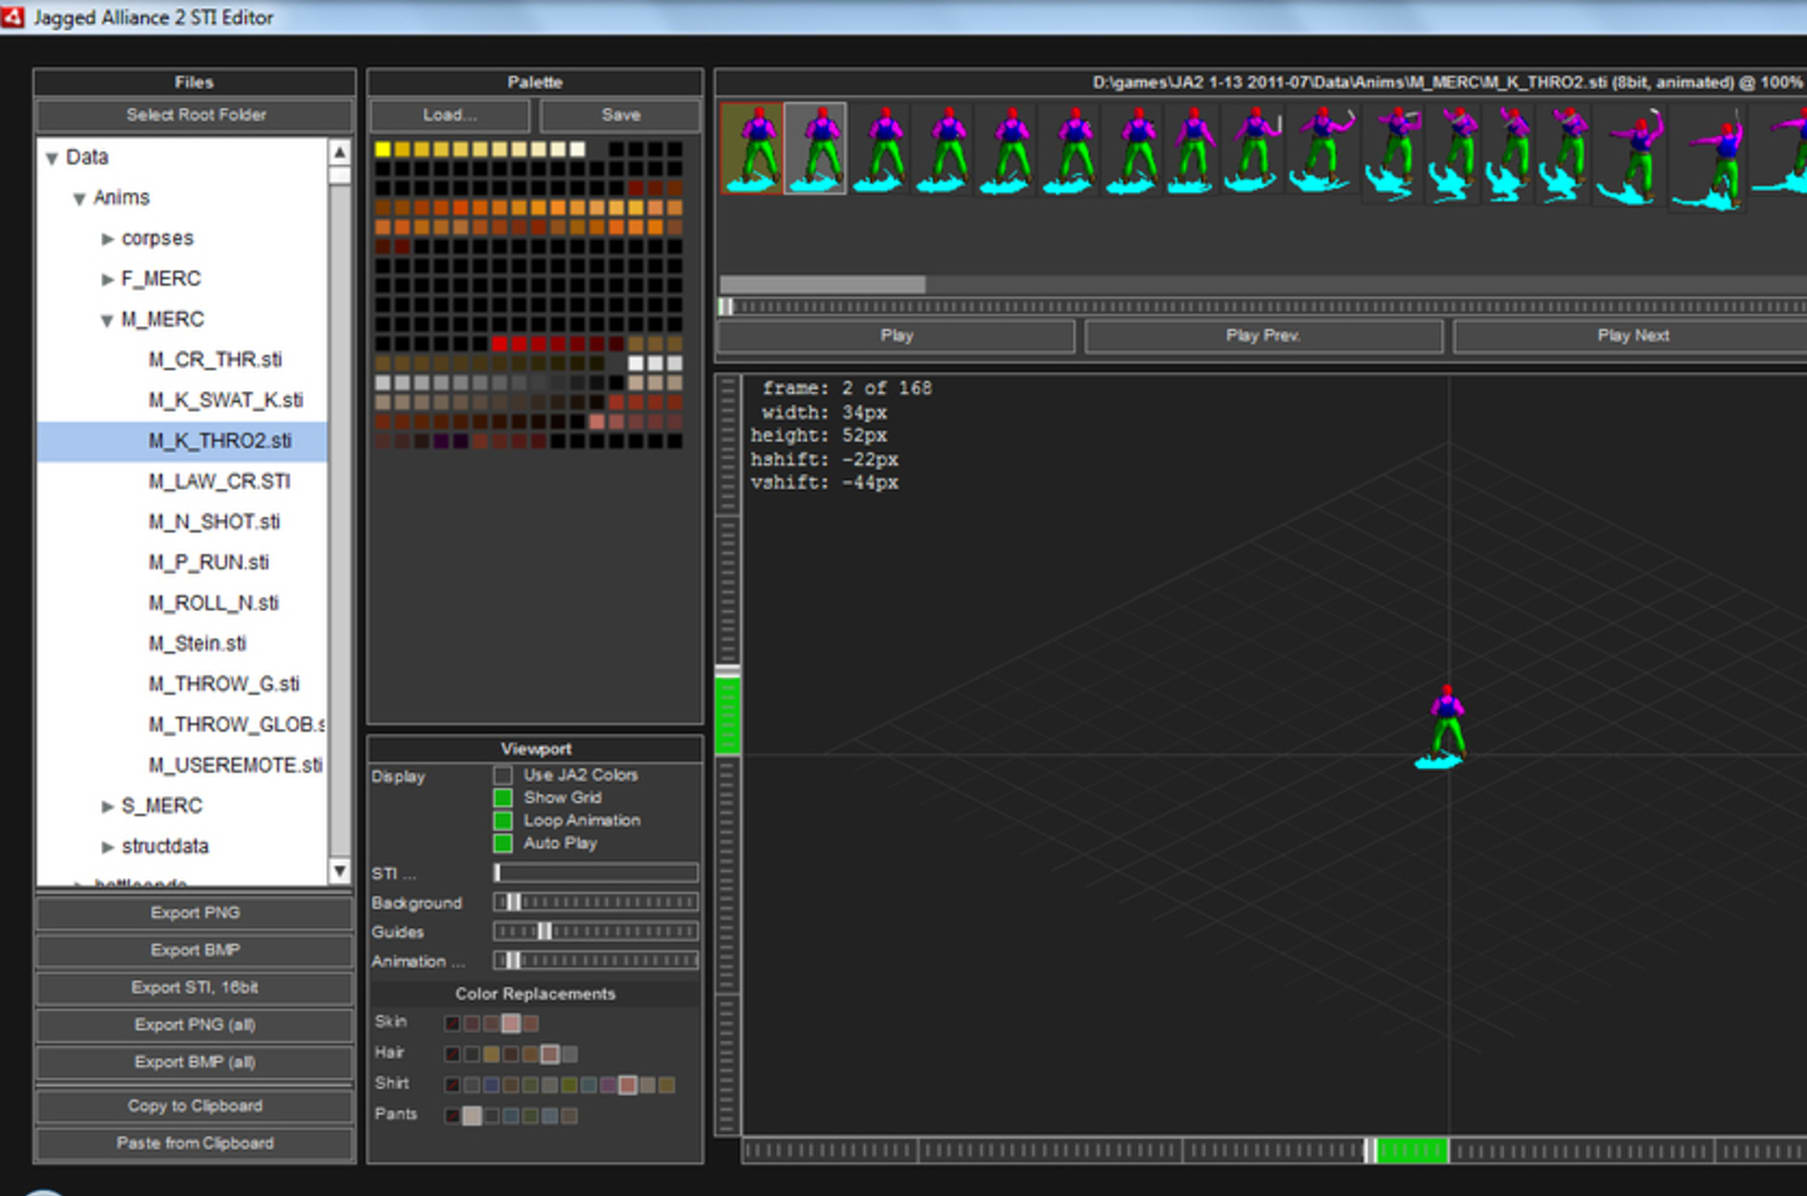1807x1196 pixels.
Task: Click Export PNG (all) button
Action: [195, 1025]
